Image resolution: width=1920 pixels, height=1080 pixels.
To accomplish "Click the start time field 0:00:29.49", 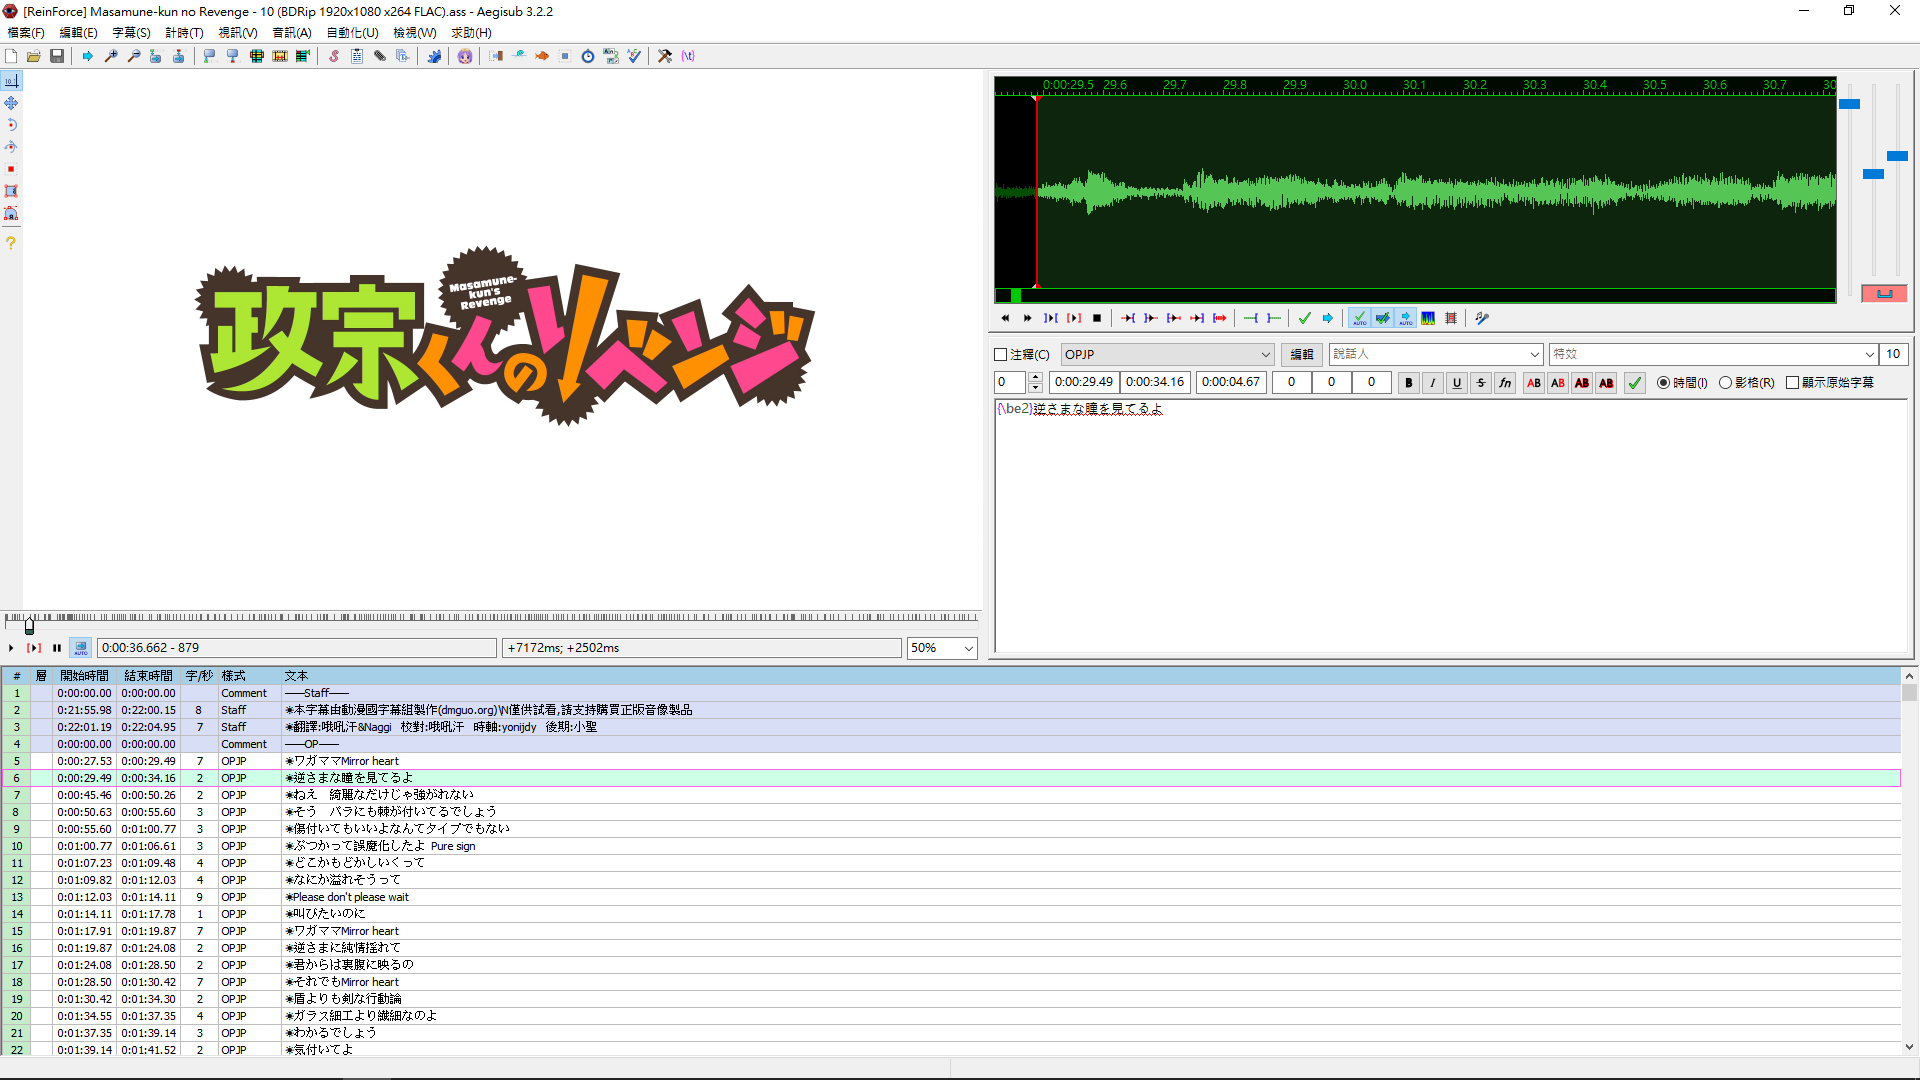I will point(1084,382).
